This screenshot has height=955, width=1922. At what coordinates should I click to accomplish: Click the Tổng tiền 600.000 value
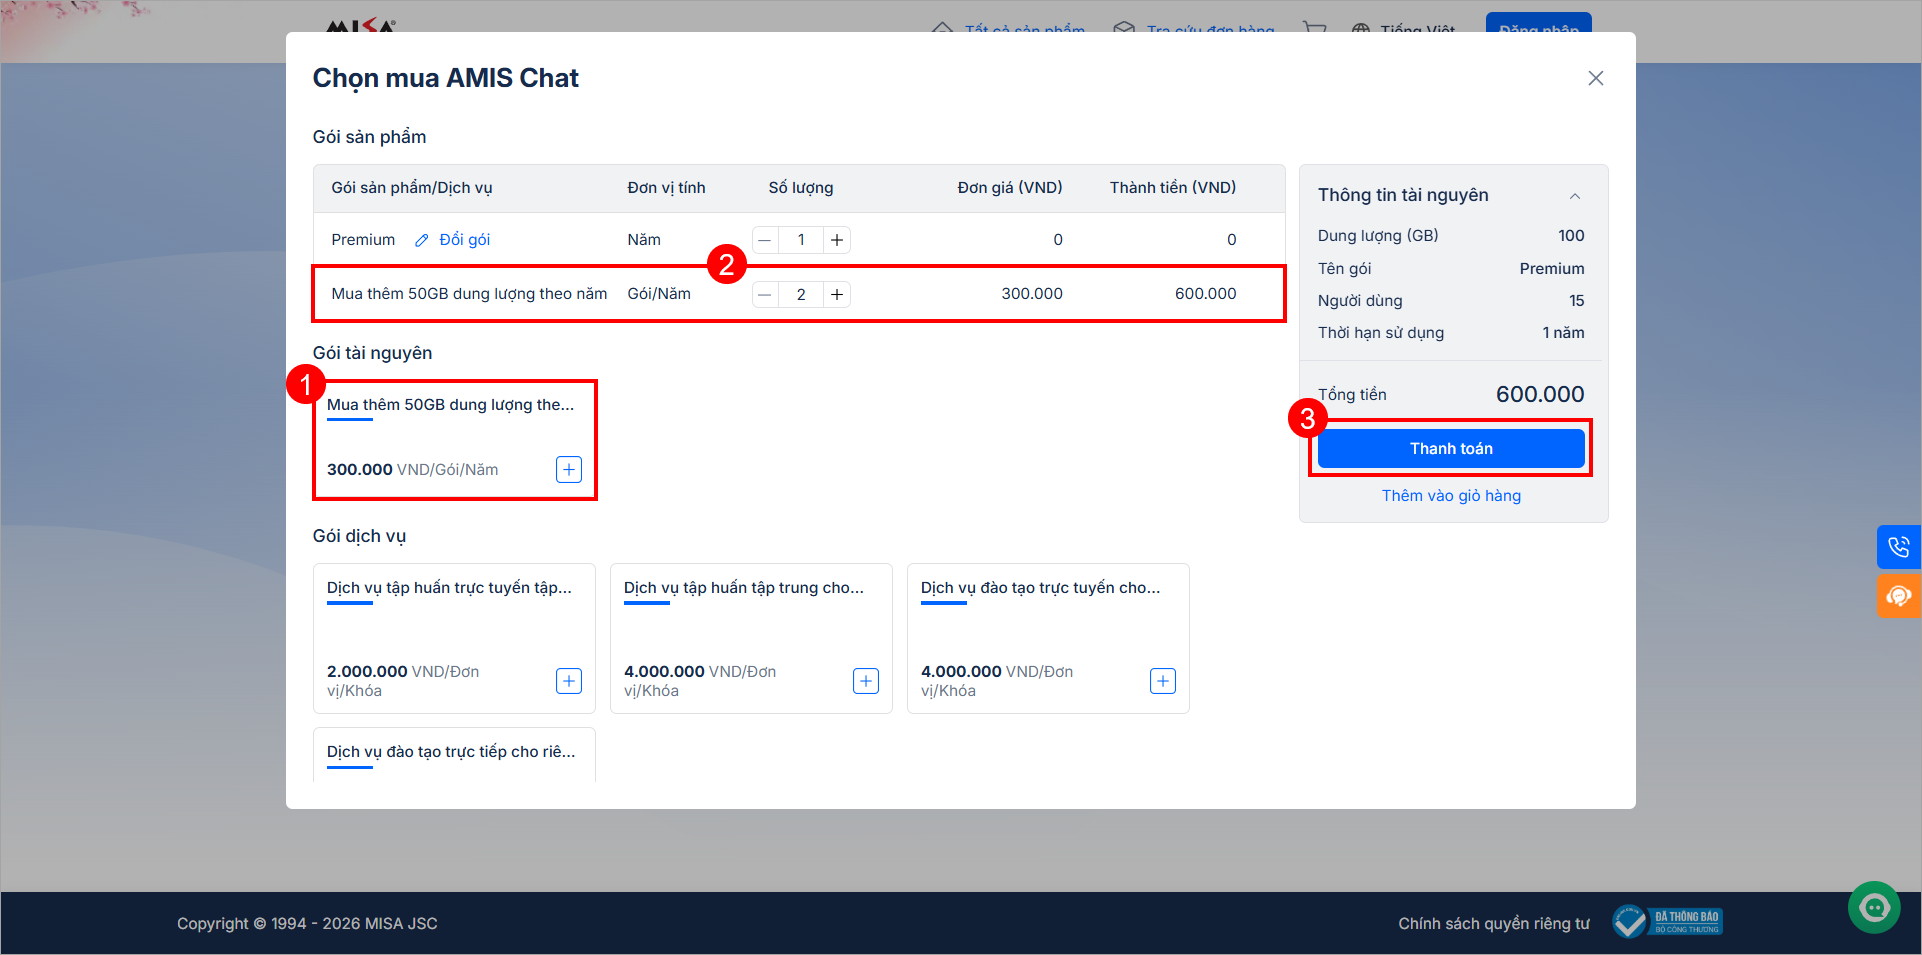coord(1540,394)
